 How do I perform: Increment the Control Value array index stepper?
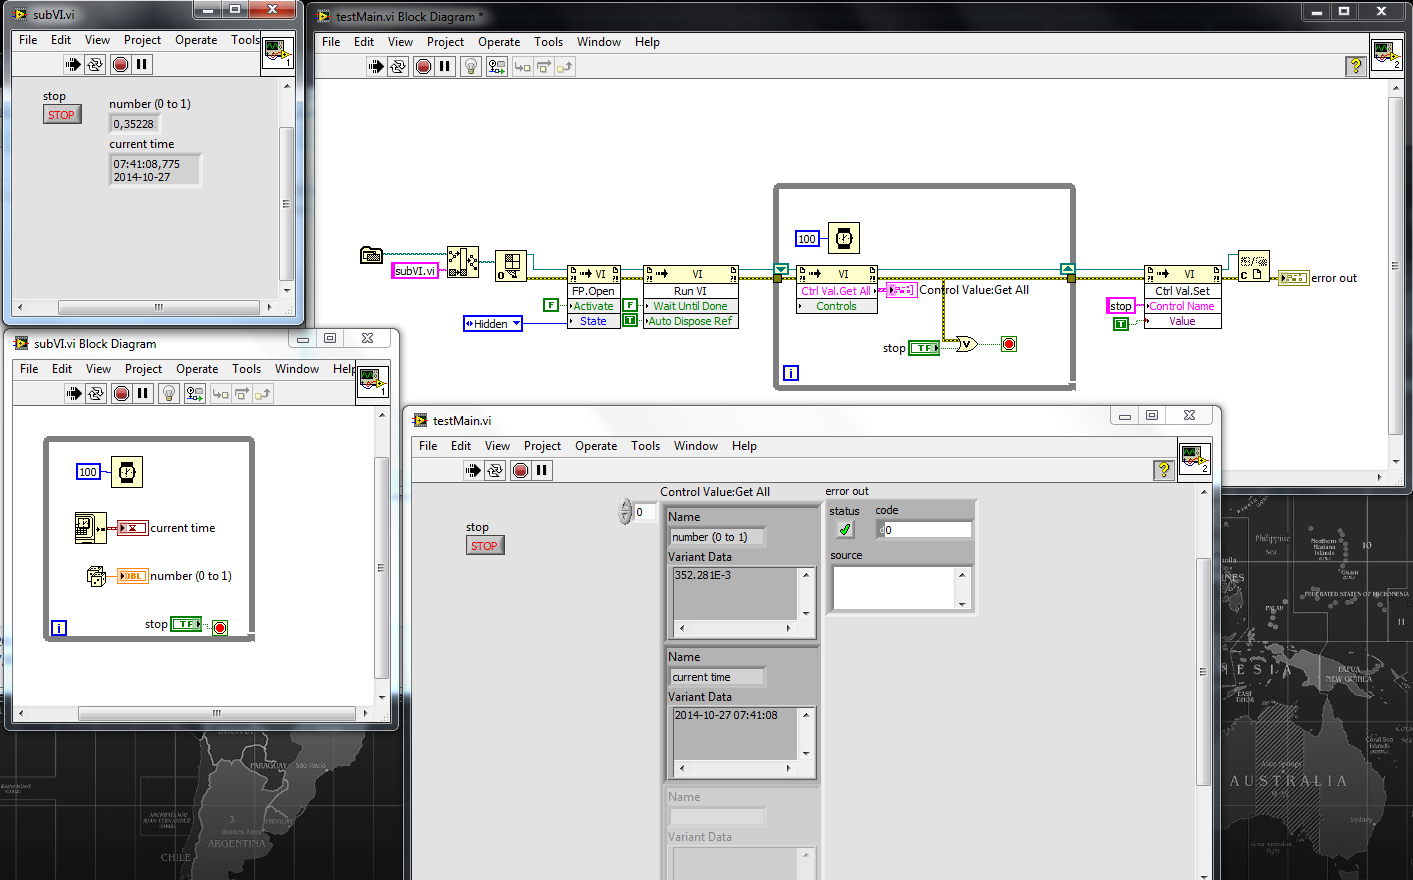(626, 505)
